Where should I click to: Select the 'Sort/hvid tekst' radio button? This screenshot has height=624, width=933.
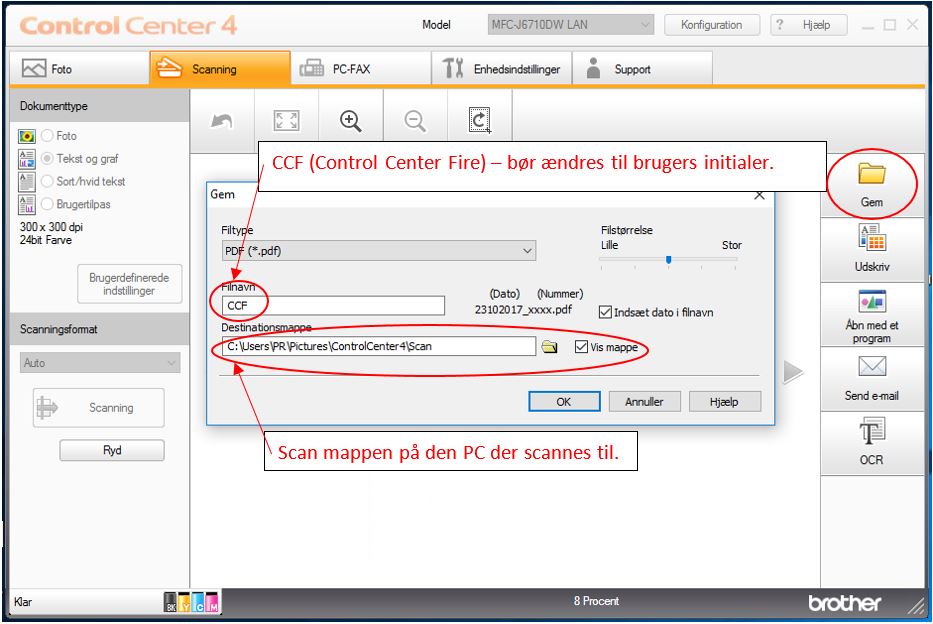[x=47, y=181]
